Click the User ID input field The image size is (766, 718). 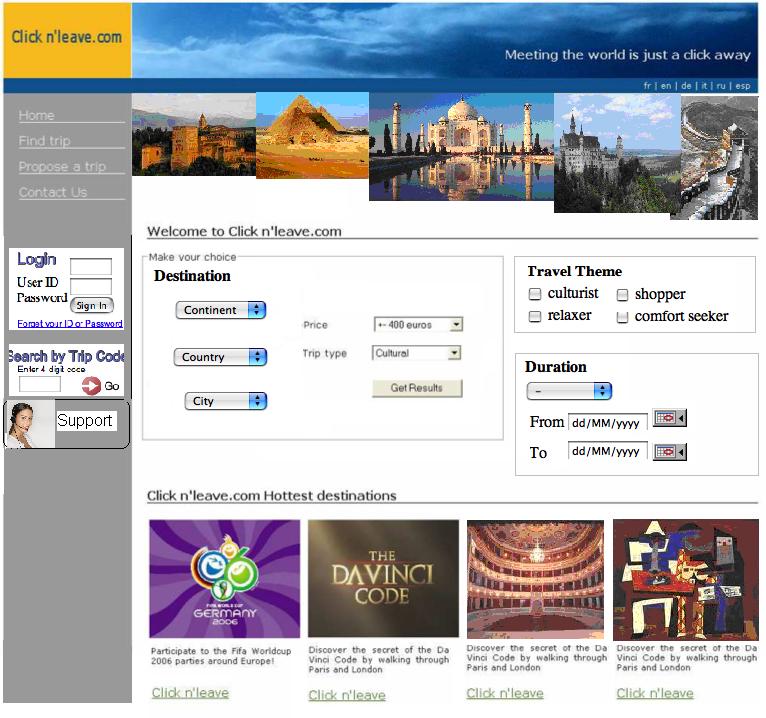[x=91, y=267]
